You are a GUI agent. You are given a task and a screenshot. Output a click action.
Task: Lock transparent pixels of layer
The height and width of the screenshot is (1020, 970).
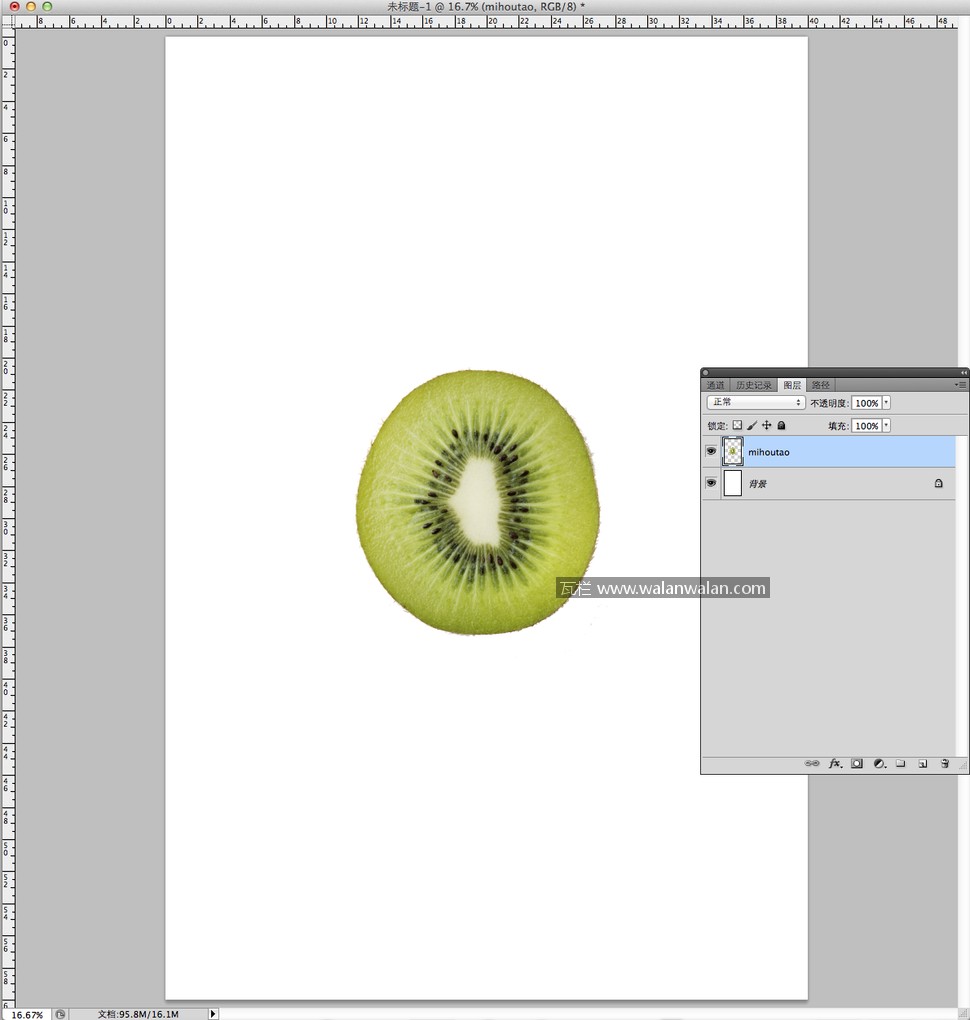click(x=737, y=425)
